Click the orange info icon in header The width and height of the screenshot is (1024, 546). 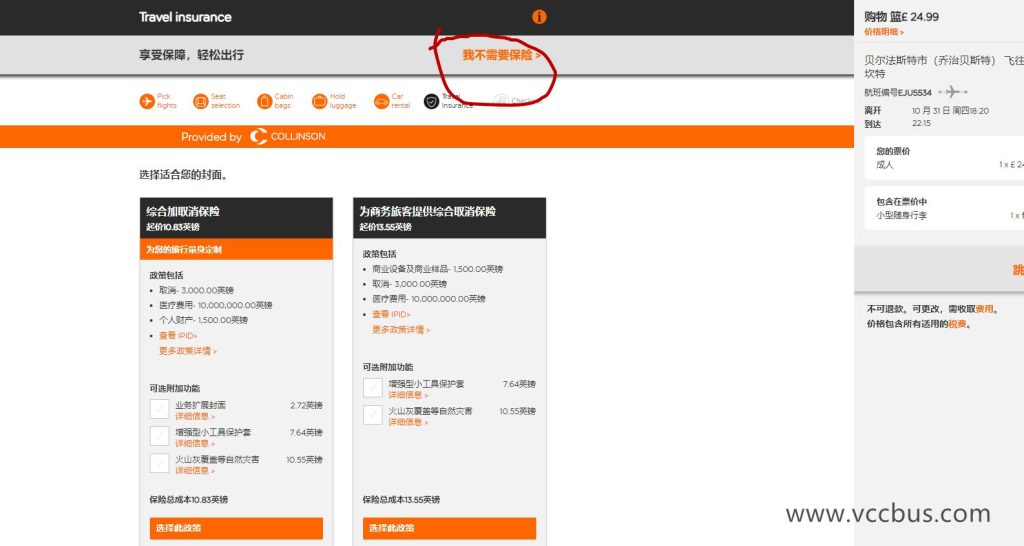point(539,17)
